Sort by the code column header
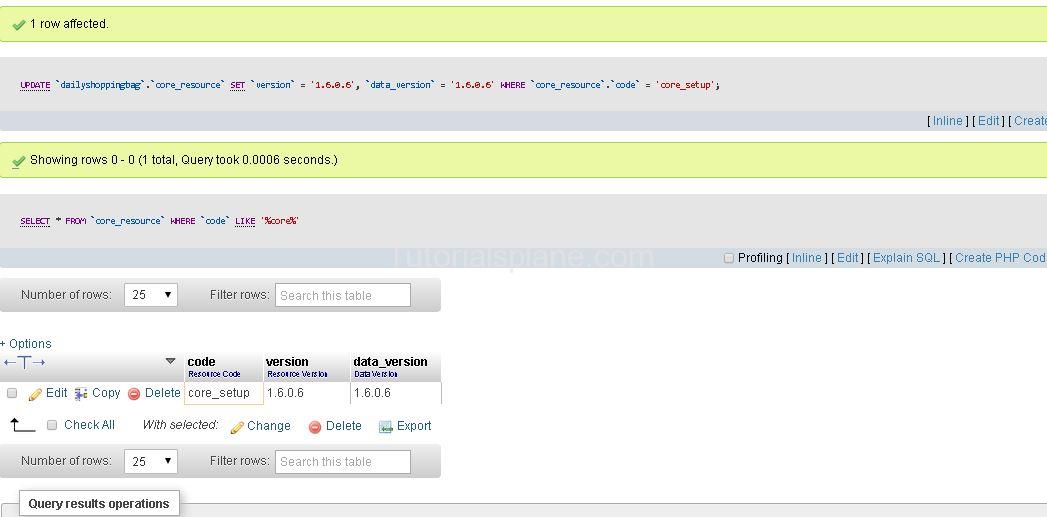This screenshot has height=517, width=1047. tap(202, 361)
